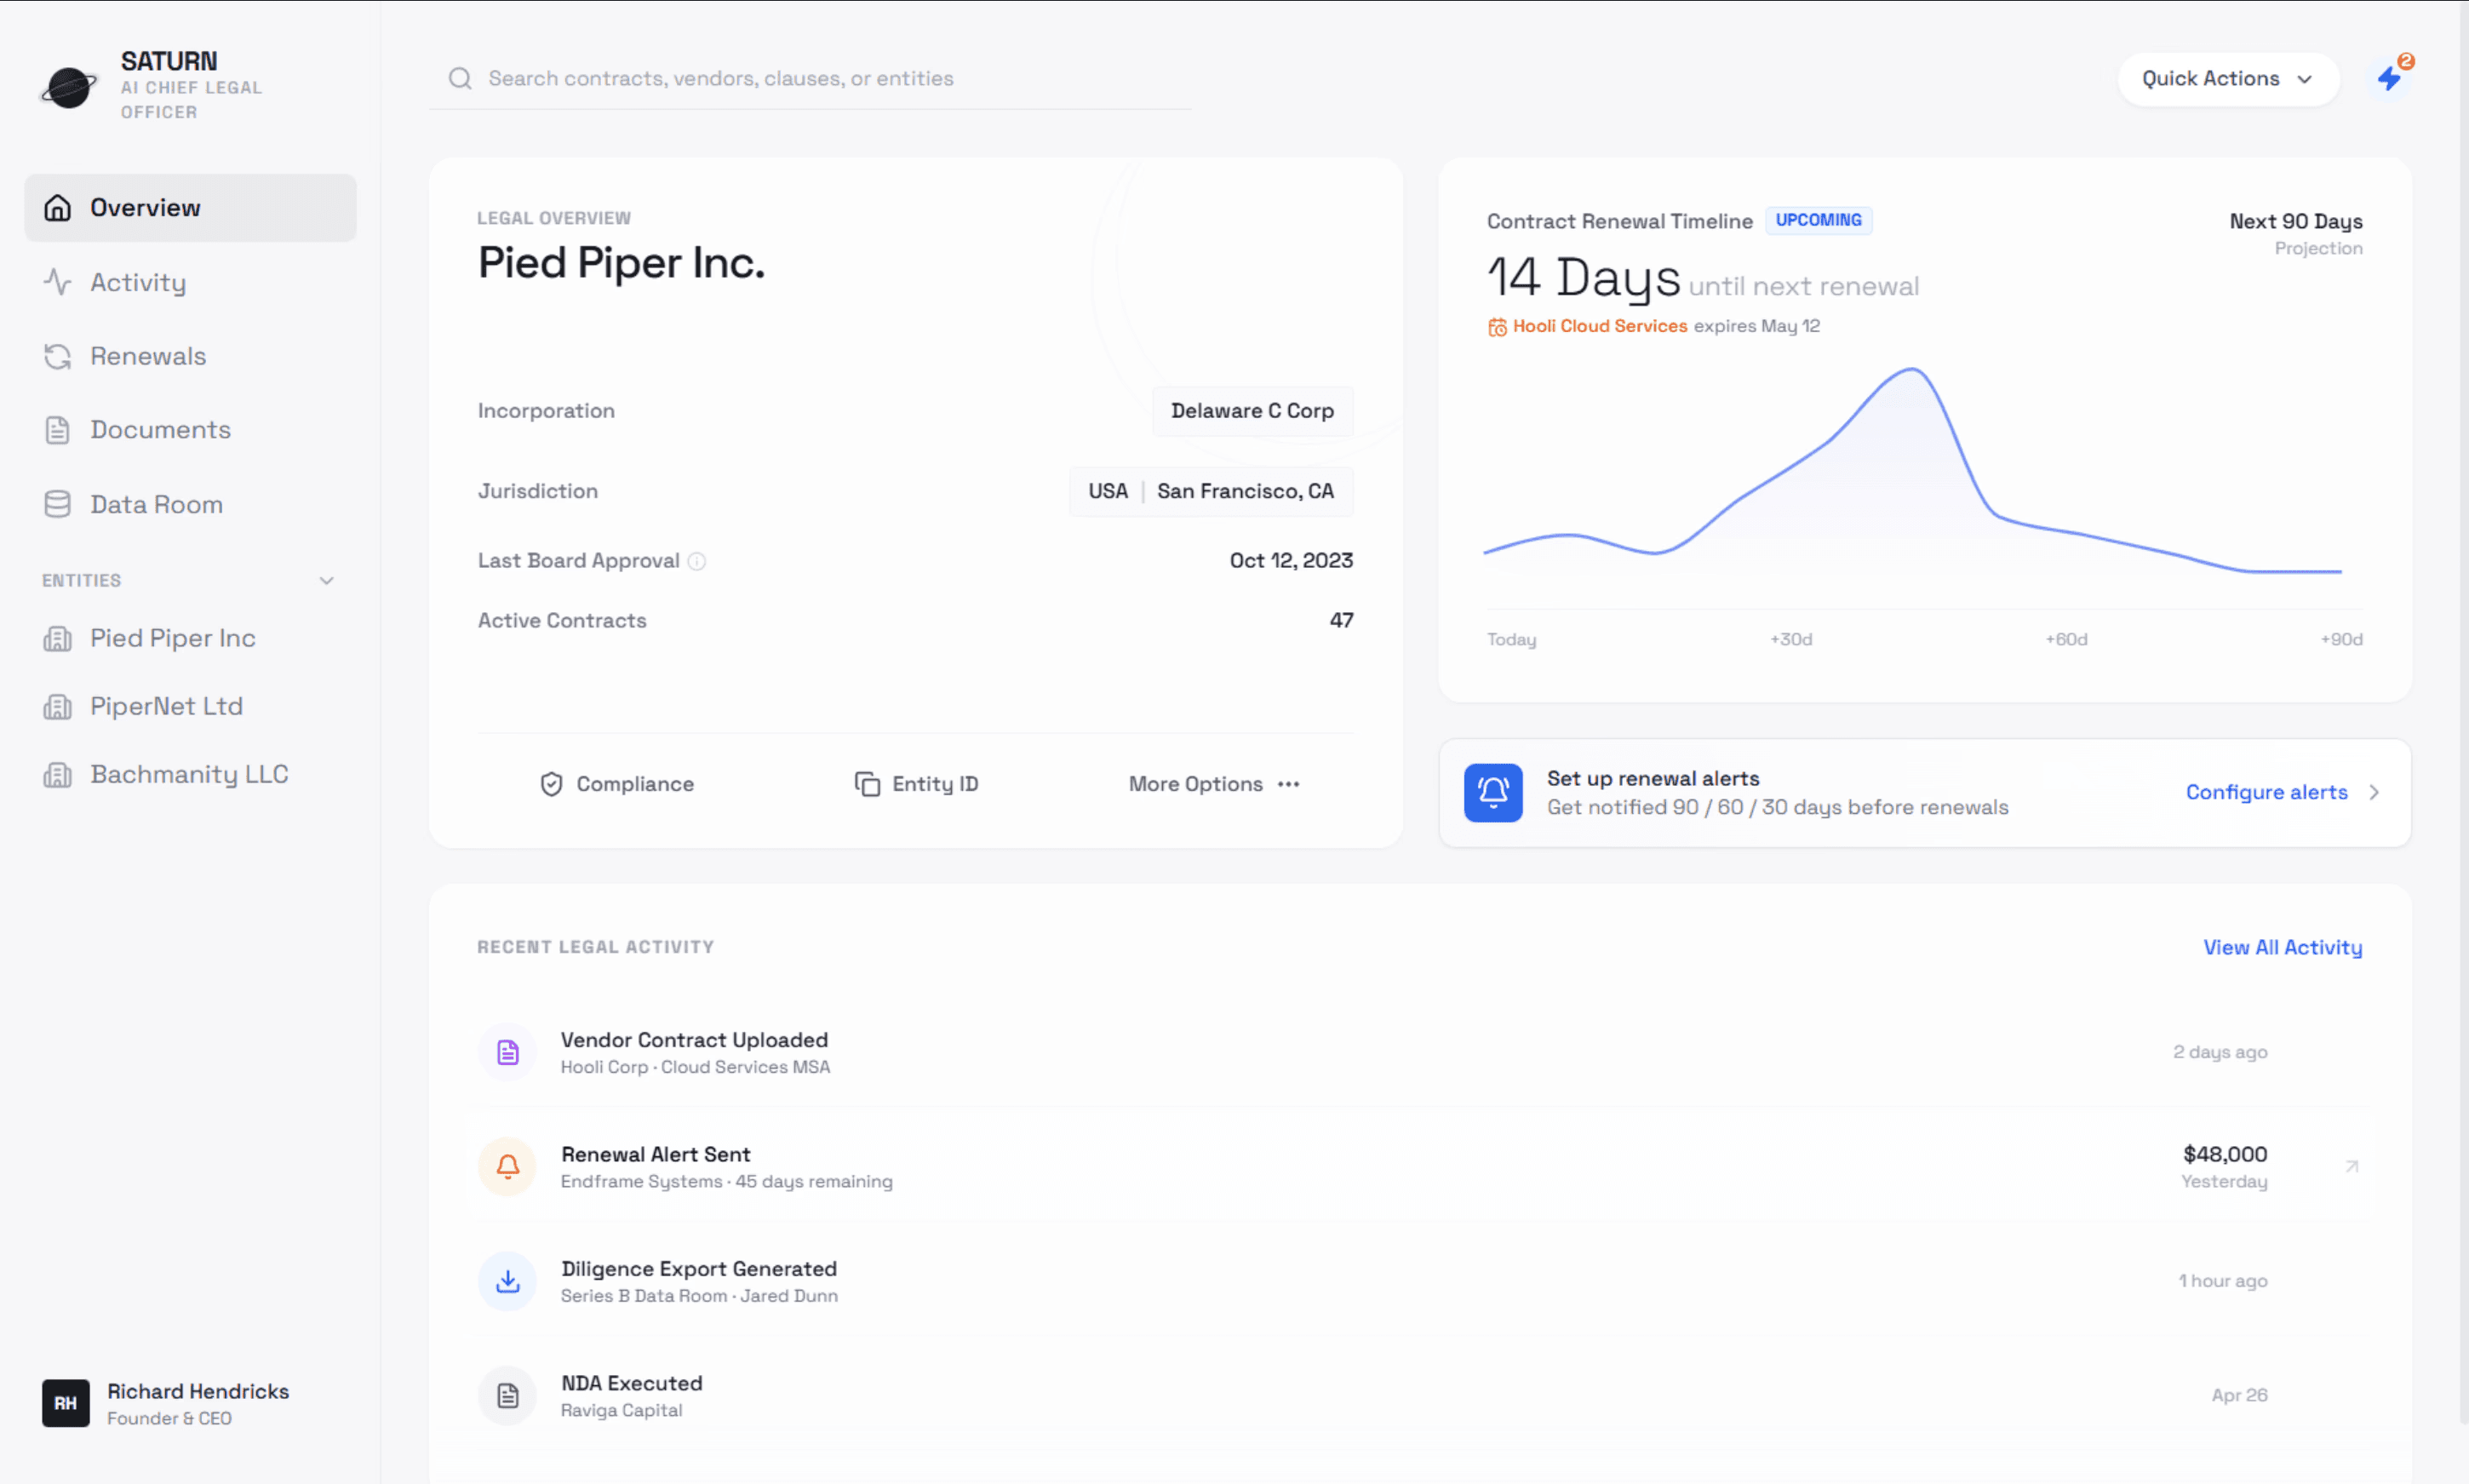Viewport: 2469px width, 1484px height.
Task: Click Configure alerts link
Action: point(2265,792)
